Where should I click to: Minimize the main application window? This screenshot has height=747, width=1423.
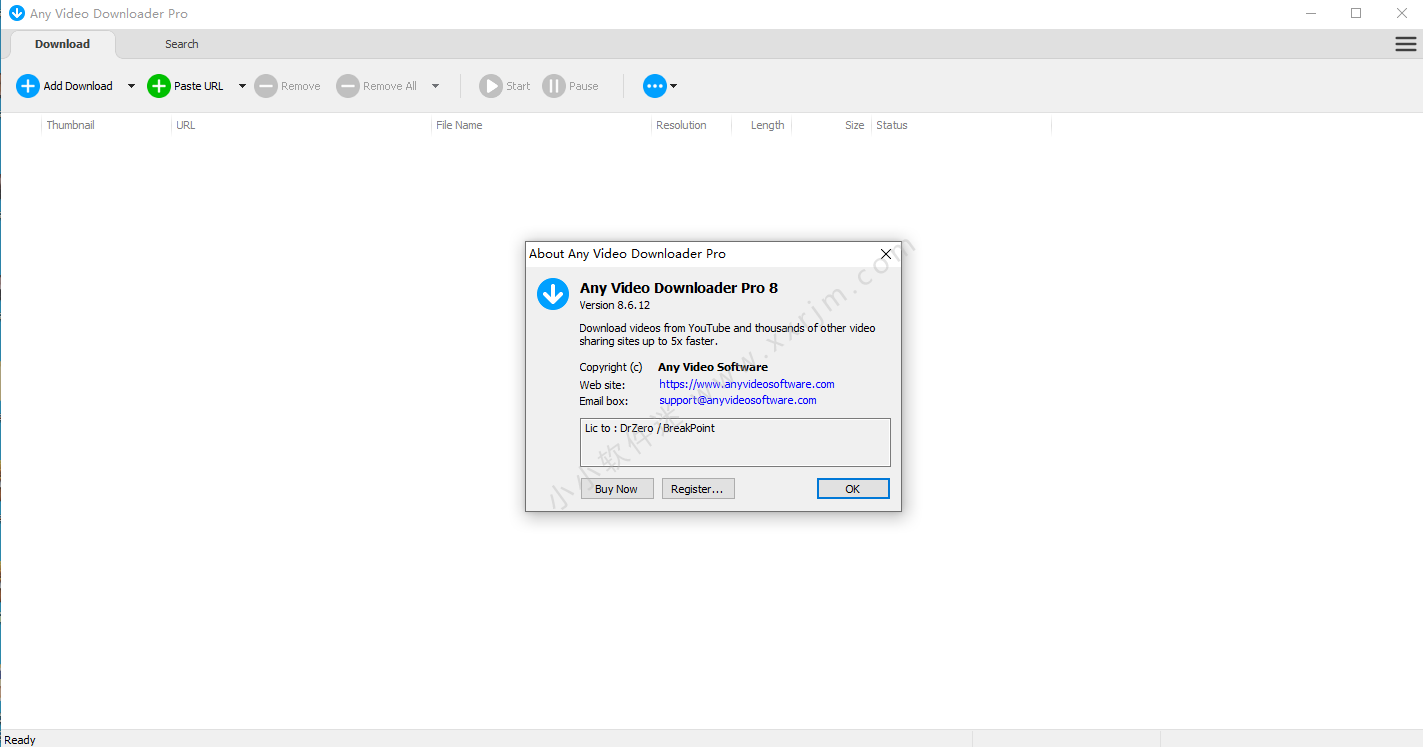1311,14
